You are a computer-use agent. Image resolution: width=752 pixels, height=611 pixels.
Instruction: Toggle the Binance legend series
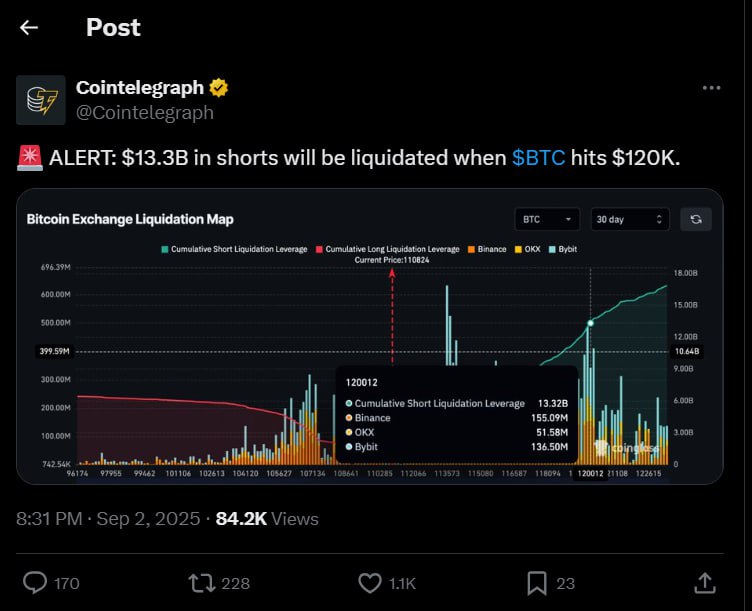(487, 249)
